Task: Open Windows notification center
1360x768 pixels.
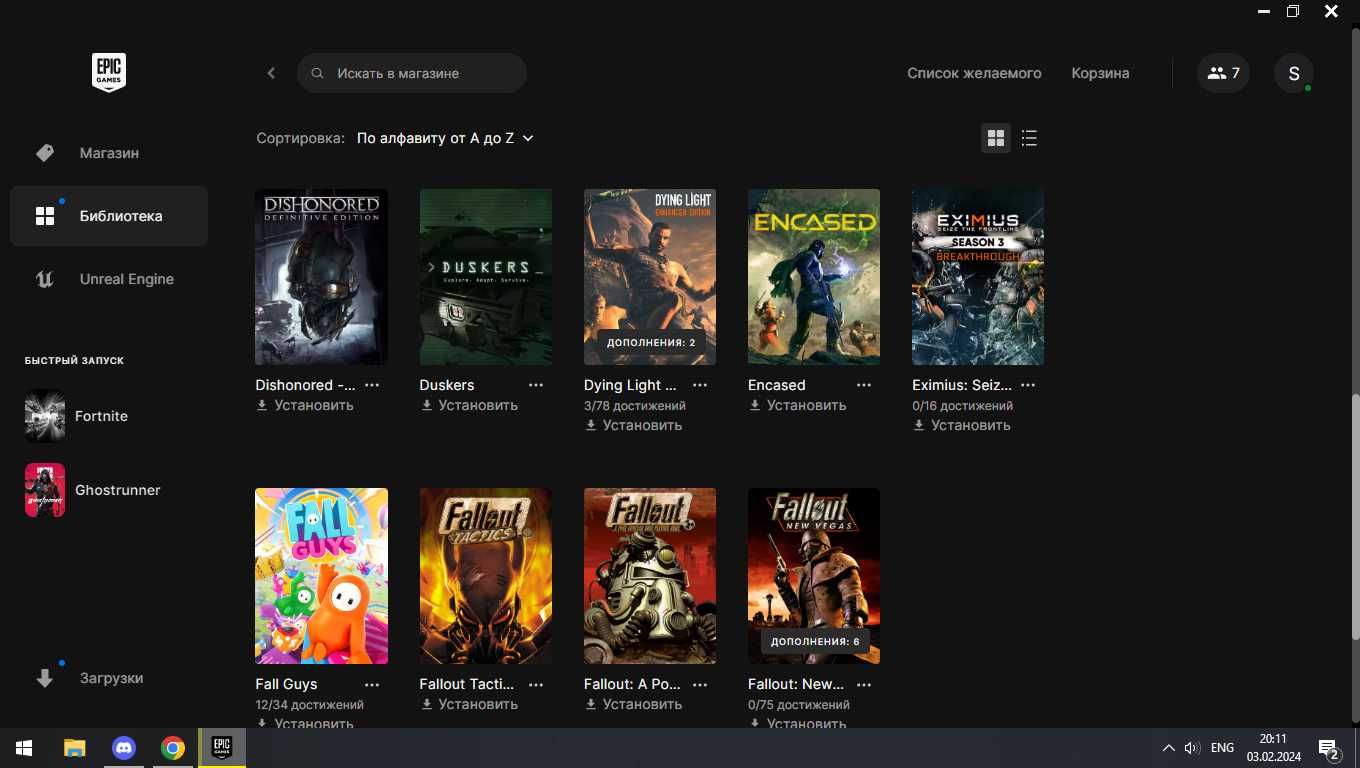Action: coord(1329,748)
